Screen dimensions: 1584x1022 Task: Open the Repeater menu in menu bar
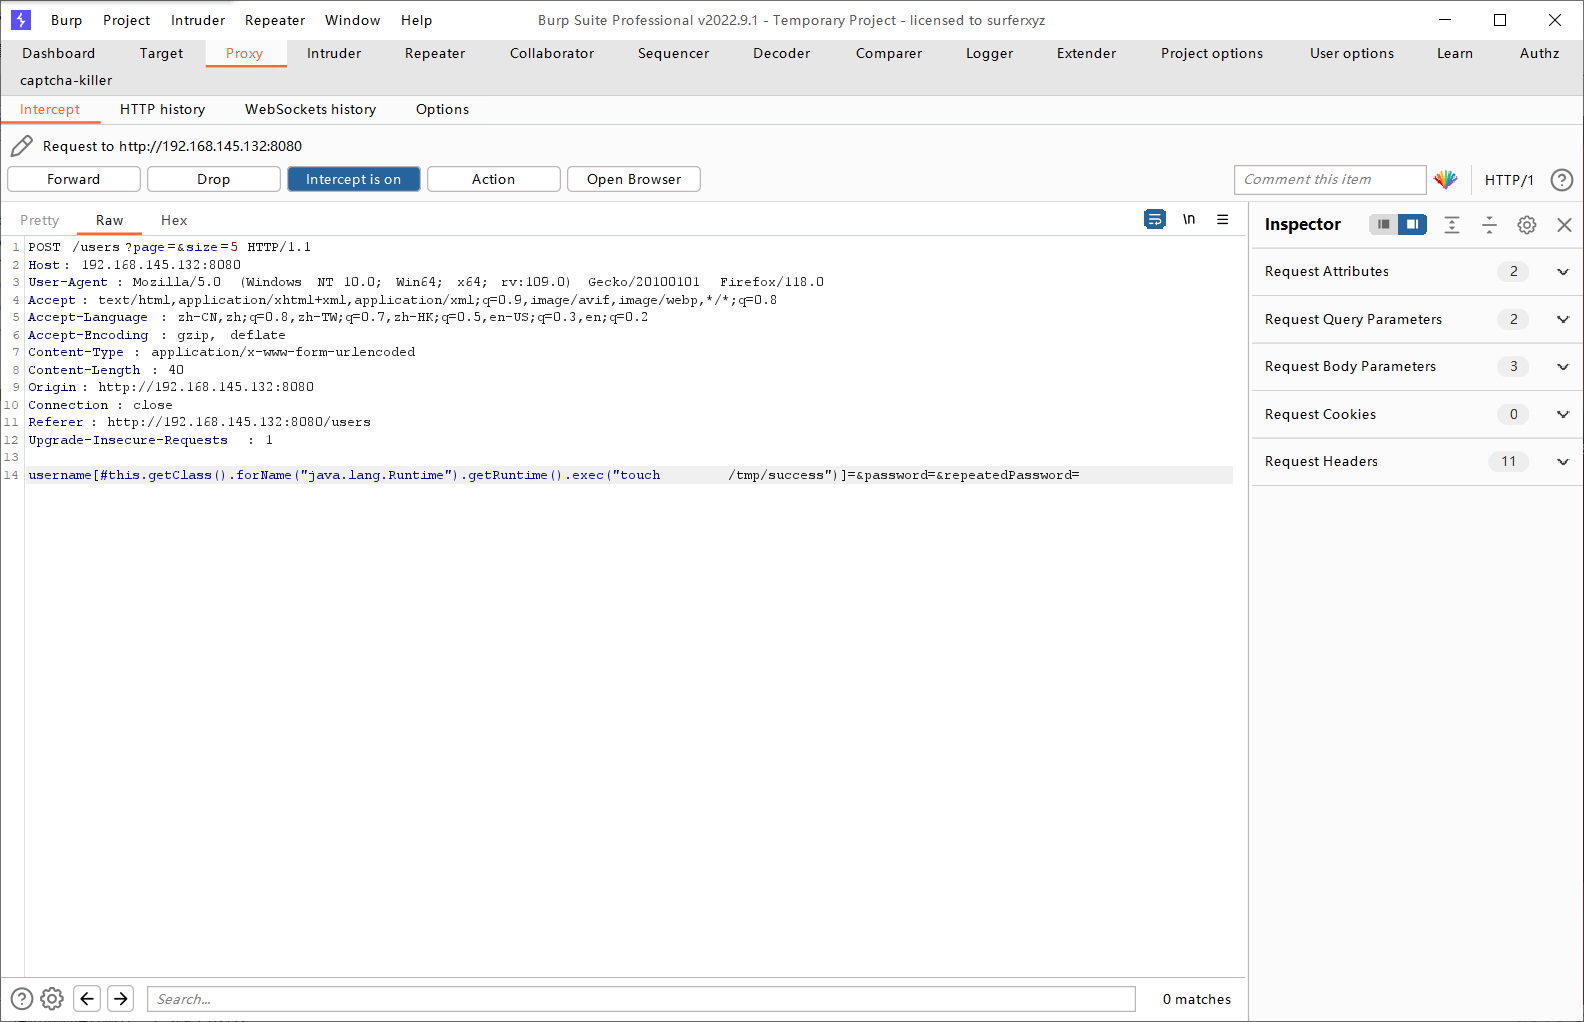tap(275, 20)
